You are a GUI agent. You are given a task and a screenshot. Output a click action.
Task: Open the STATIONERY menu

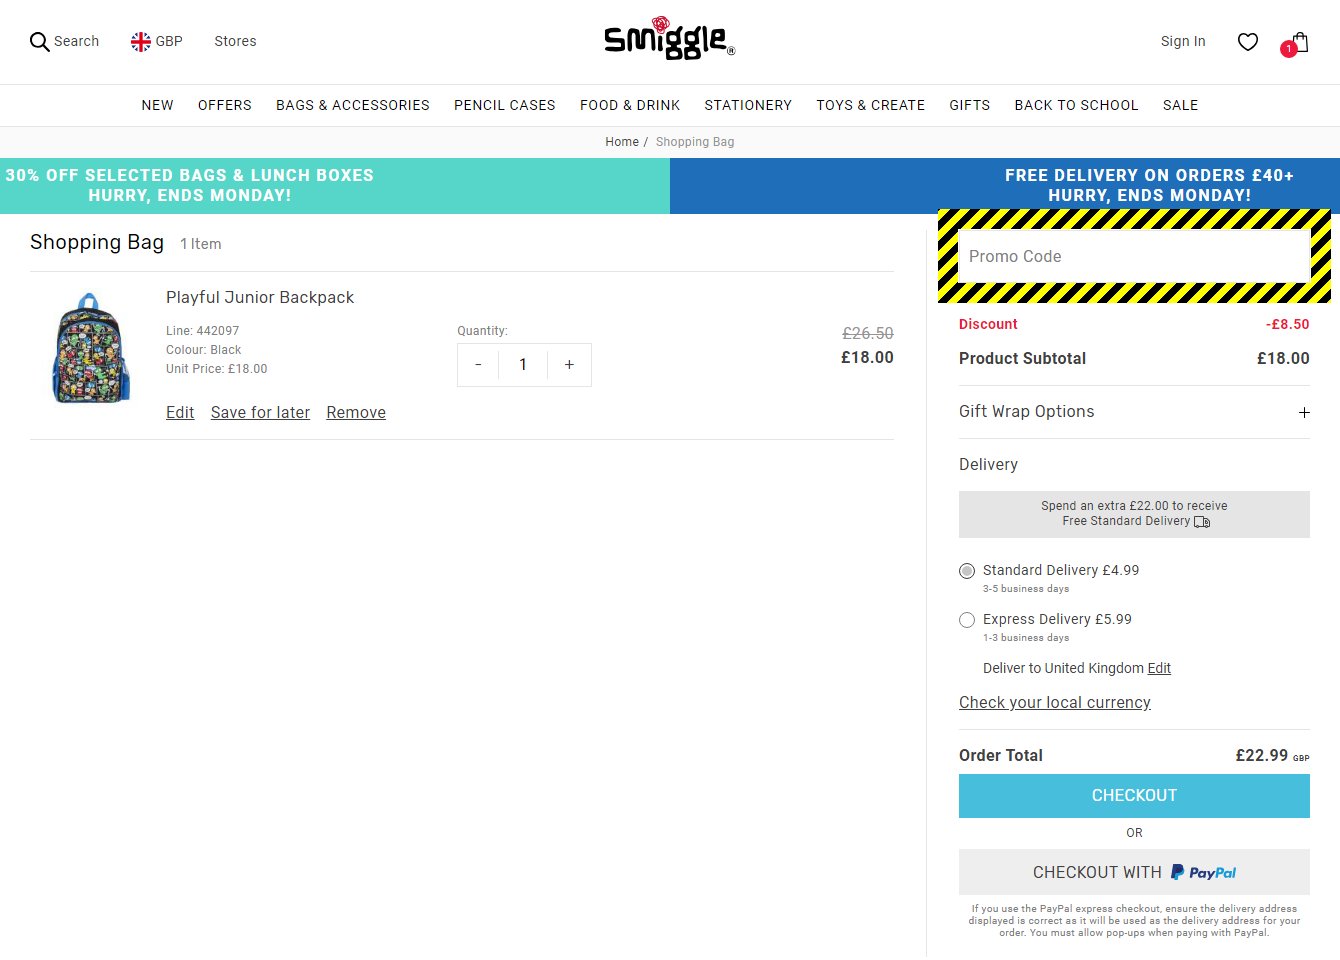748,105
